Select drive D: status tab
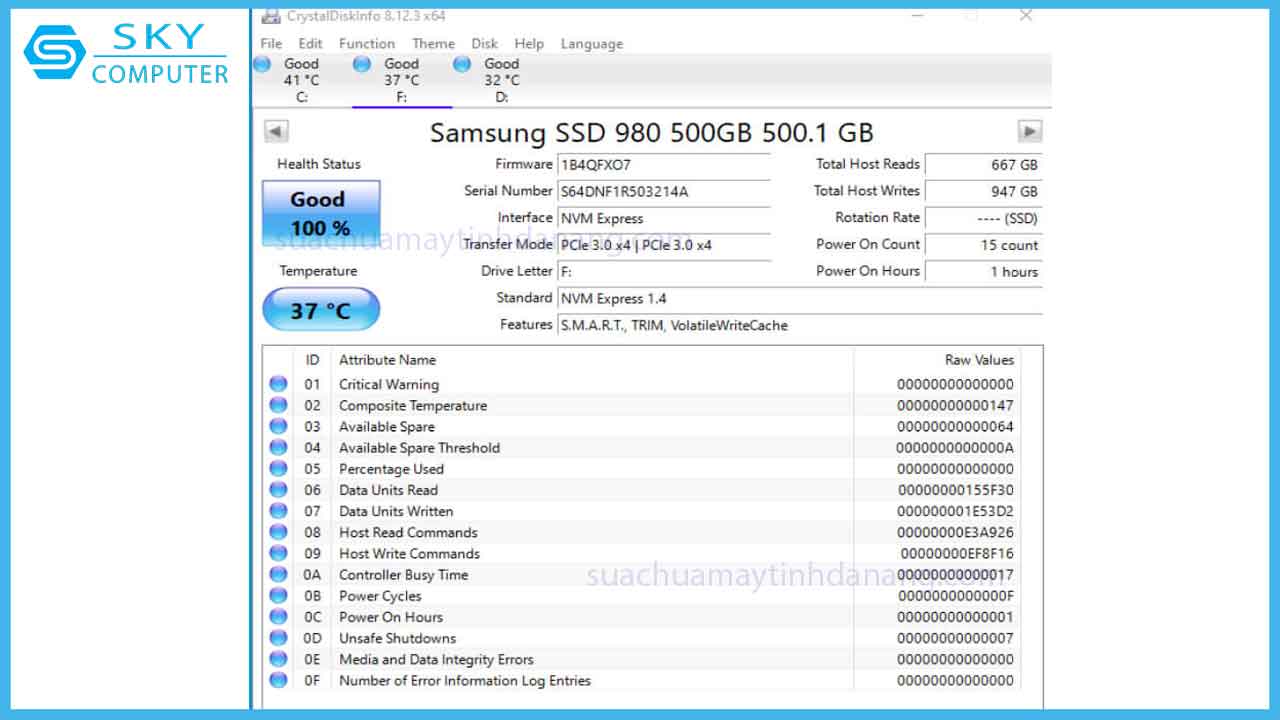 click(501, 80)
